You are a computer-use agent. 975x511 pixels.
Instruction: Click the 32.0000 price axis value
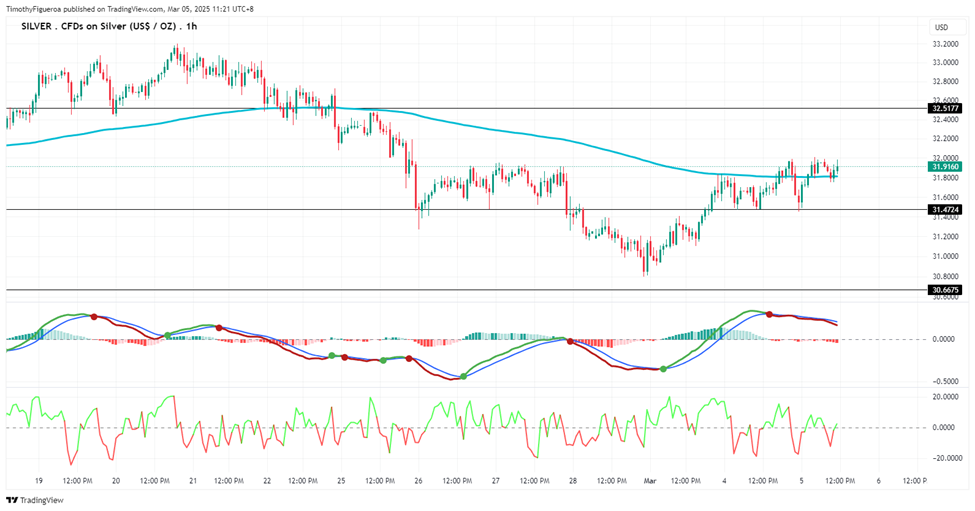click(x=945, y=159)
